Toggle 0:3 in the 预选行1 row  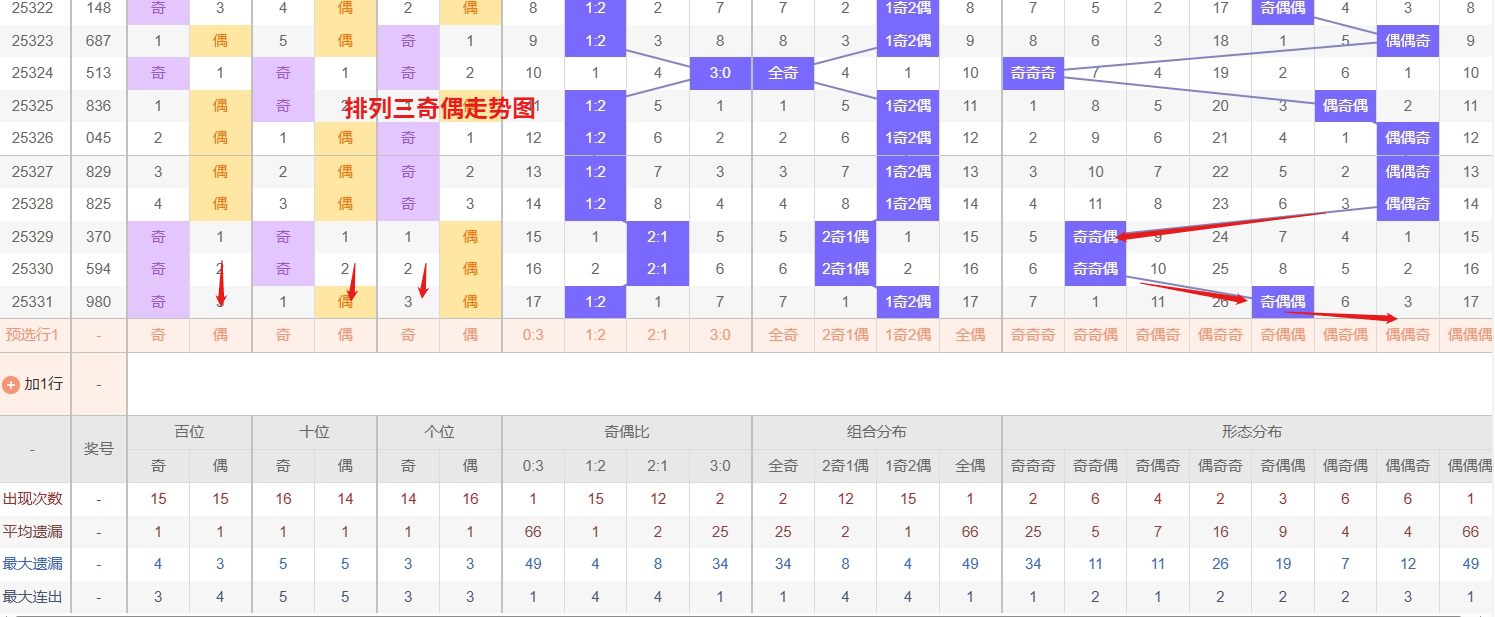pyautogui.click(x=533, y=335)
